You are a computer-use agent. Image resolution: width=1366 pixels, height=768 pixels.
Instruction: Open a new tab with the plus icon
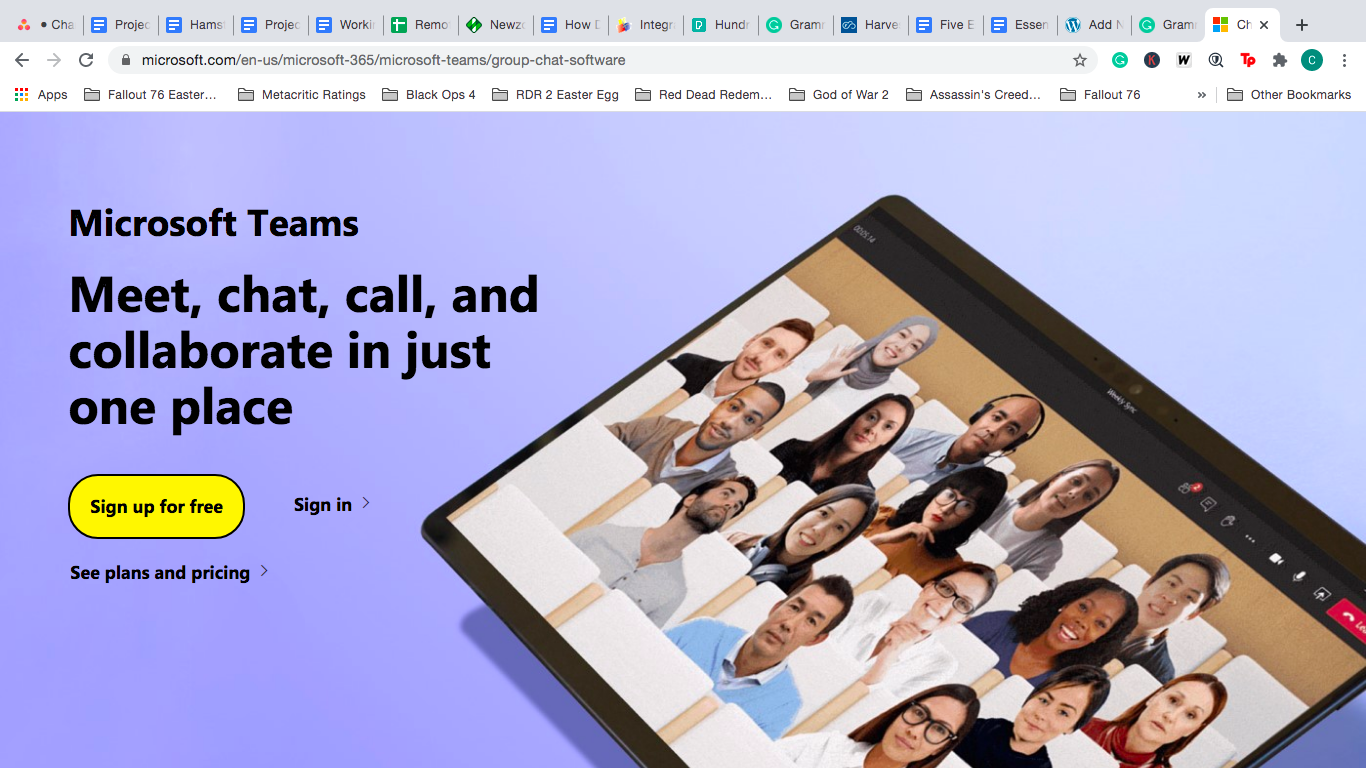pyautogui.click(x=1301, y=25)
